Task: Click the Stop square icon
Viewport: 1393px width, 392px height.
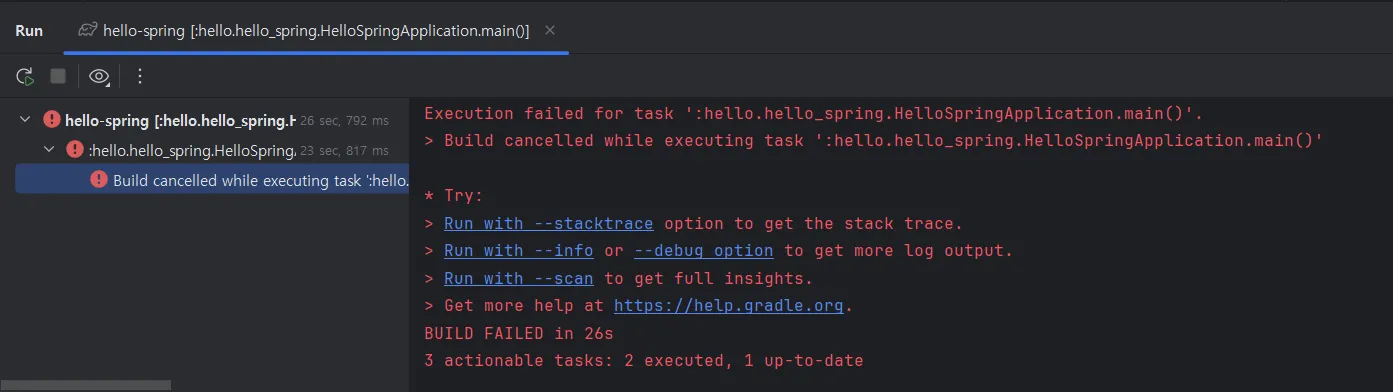Action: click(58, 76)
